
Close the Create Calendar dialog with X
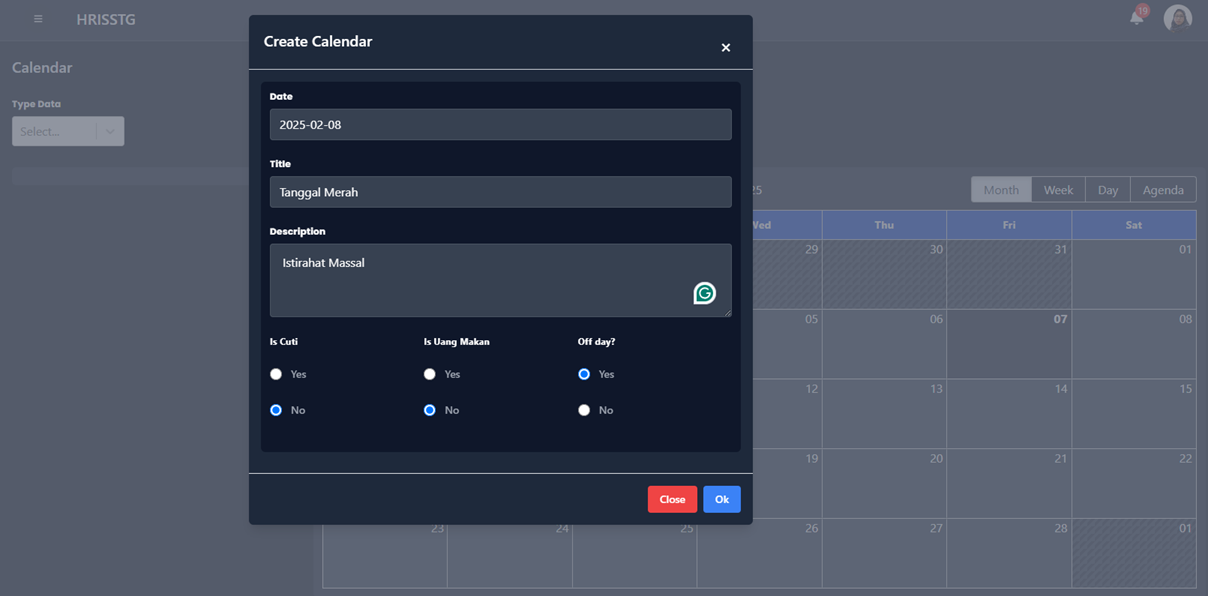click(726, 48)
